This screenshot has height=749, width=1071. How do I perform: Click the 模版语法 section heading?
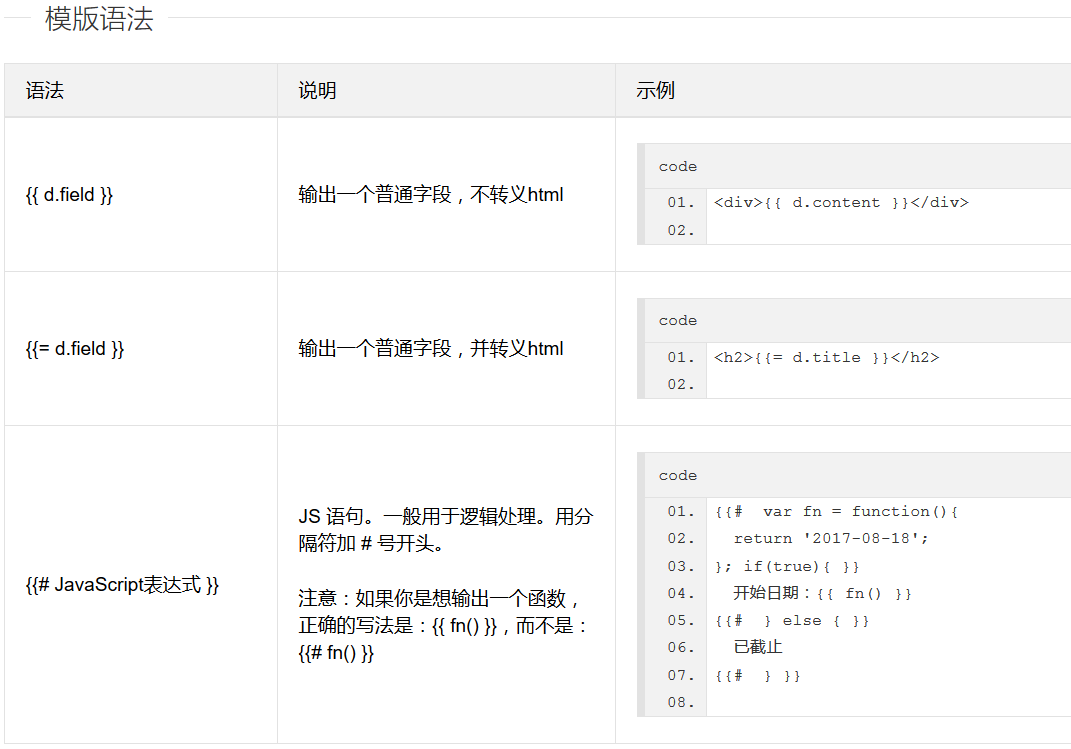click(x=99, y=19)
